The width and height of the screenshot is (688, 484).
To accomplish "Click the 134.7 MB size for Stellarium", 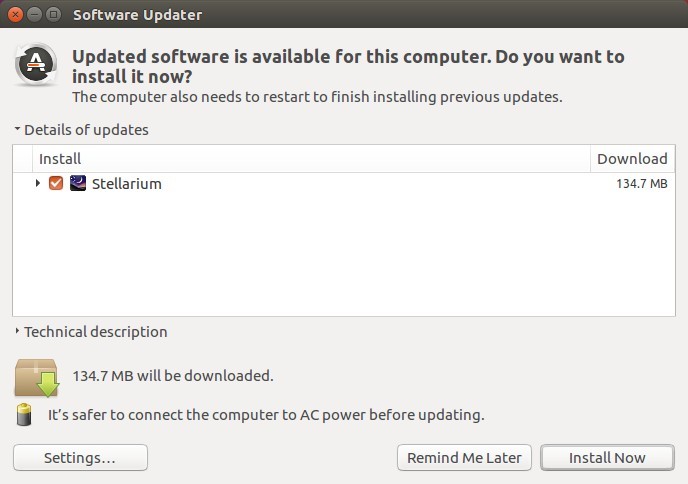I will (x=641, y=183).
